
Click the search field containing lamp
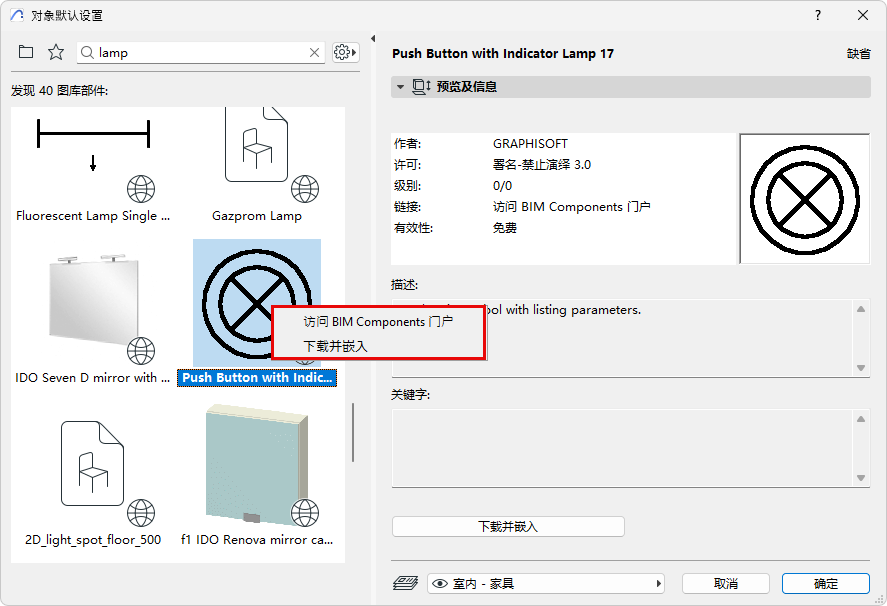pyautogui.click(x=201, y=53)
